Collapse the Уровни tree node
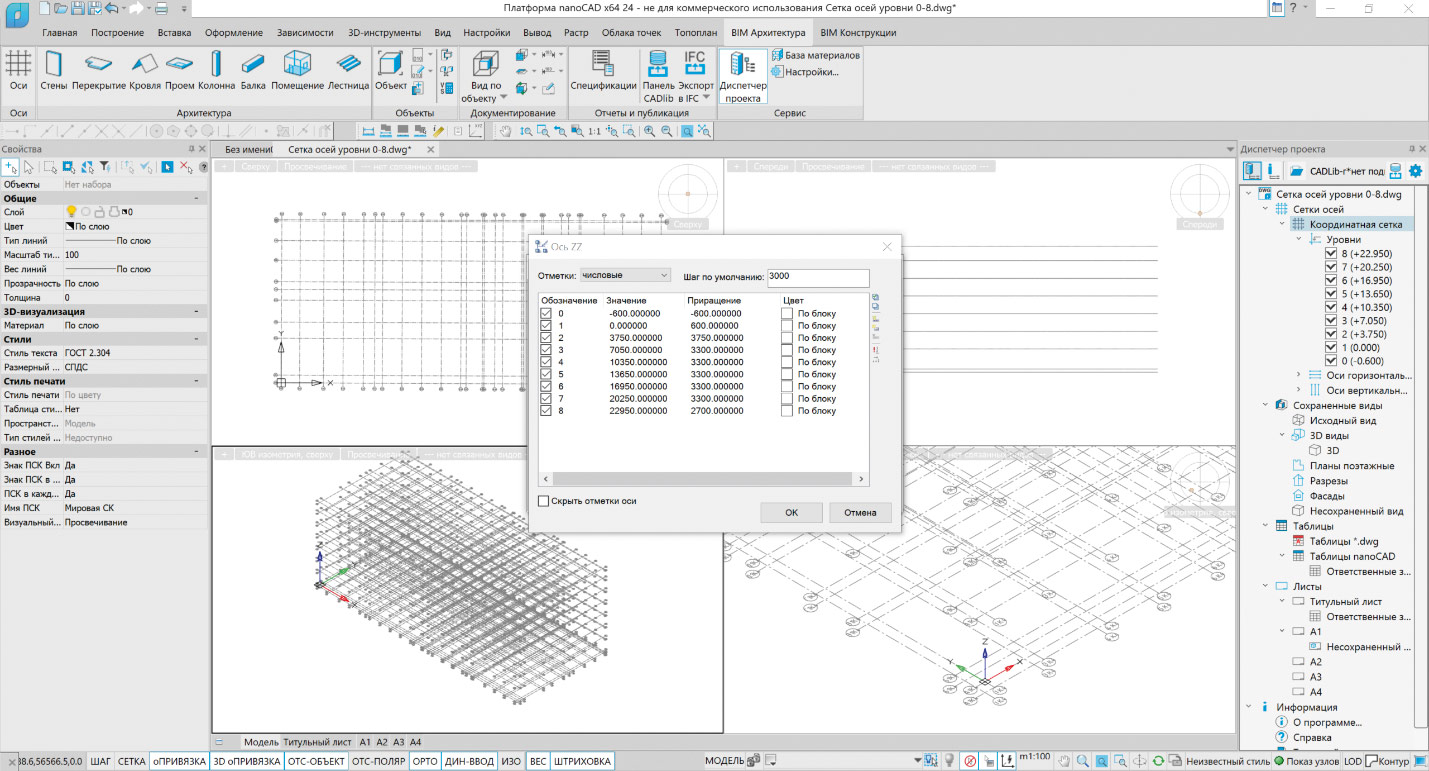This screenshot has width=1429, height=771. click(x=1299, y=240)
